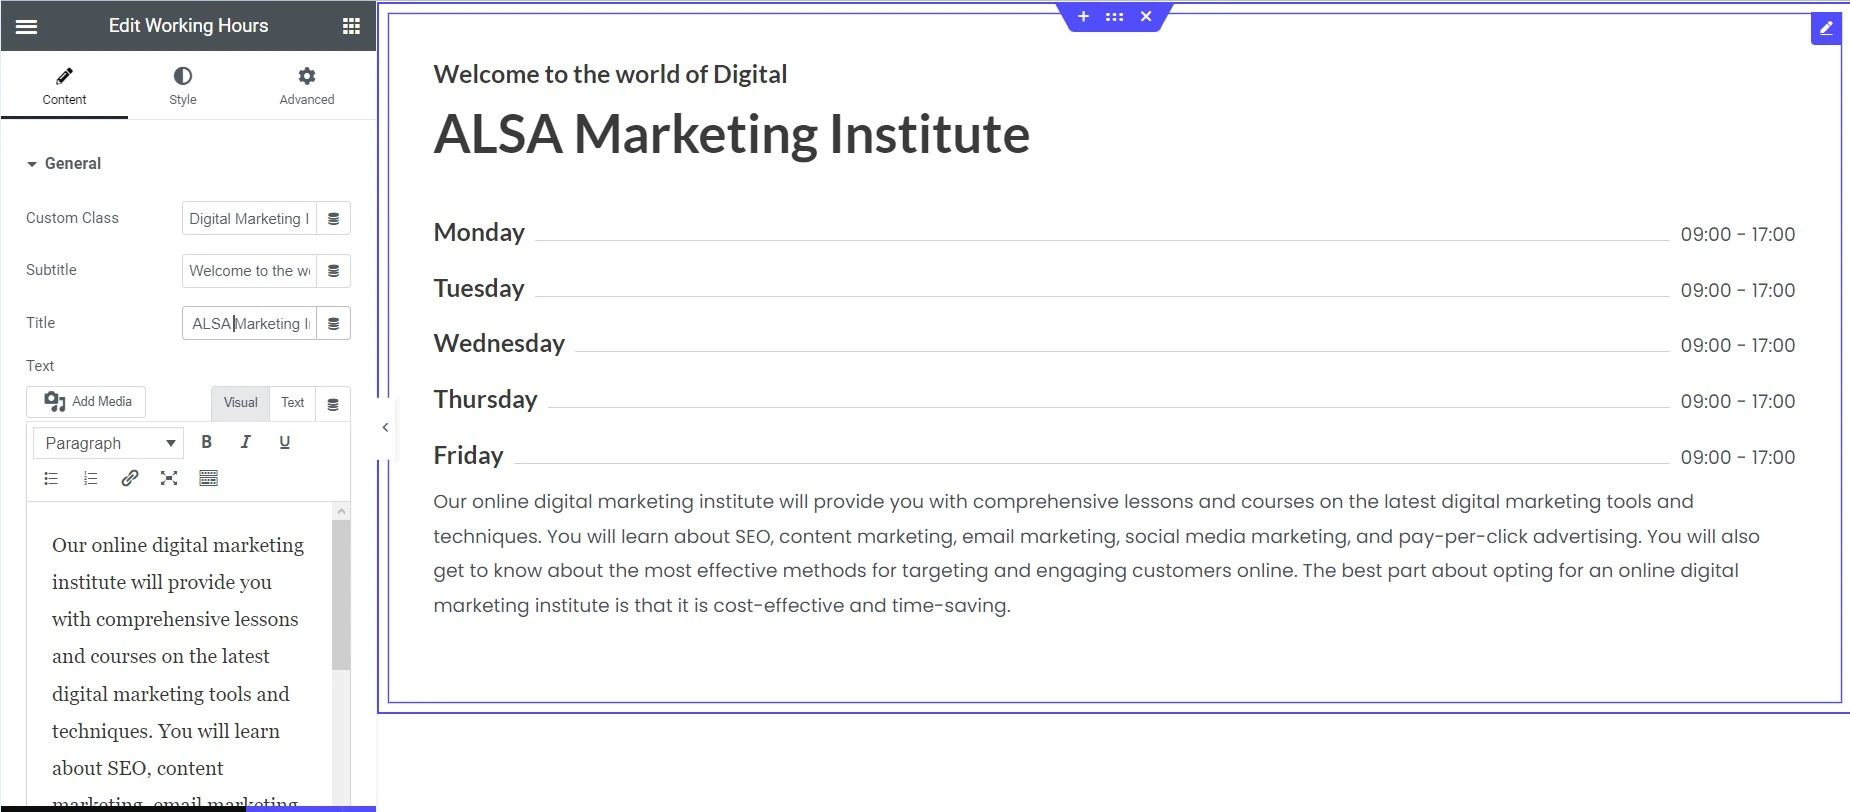Switch editor to Text mode
The height and width of the screenshot is (812, 1850).
(x=292, y=402)
